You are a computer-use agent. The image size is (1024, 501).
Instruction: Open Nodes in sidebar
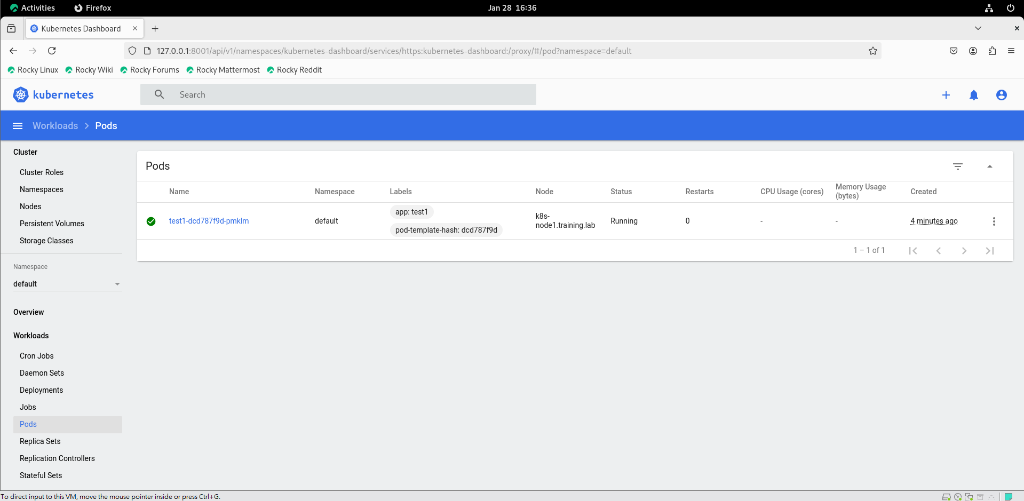pos(30,206)
